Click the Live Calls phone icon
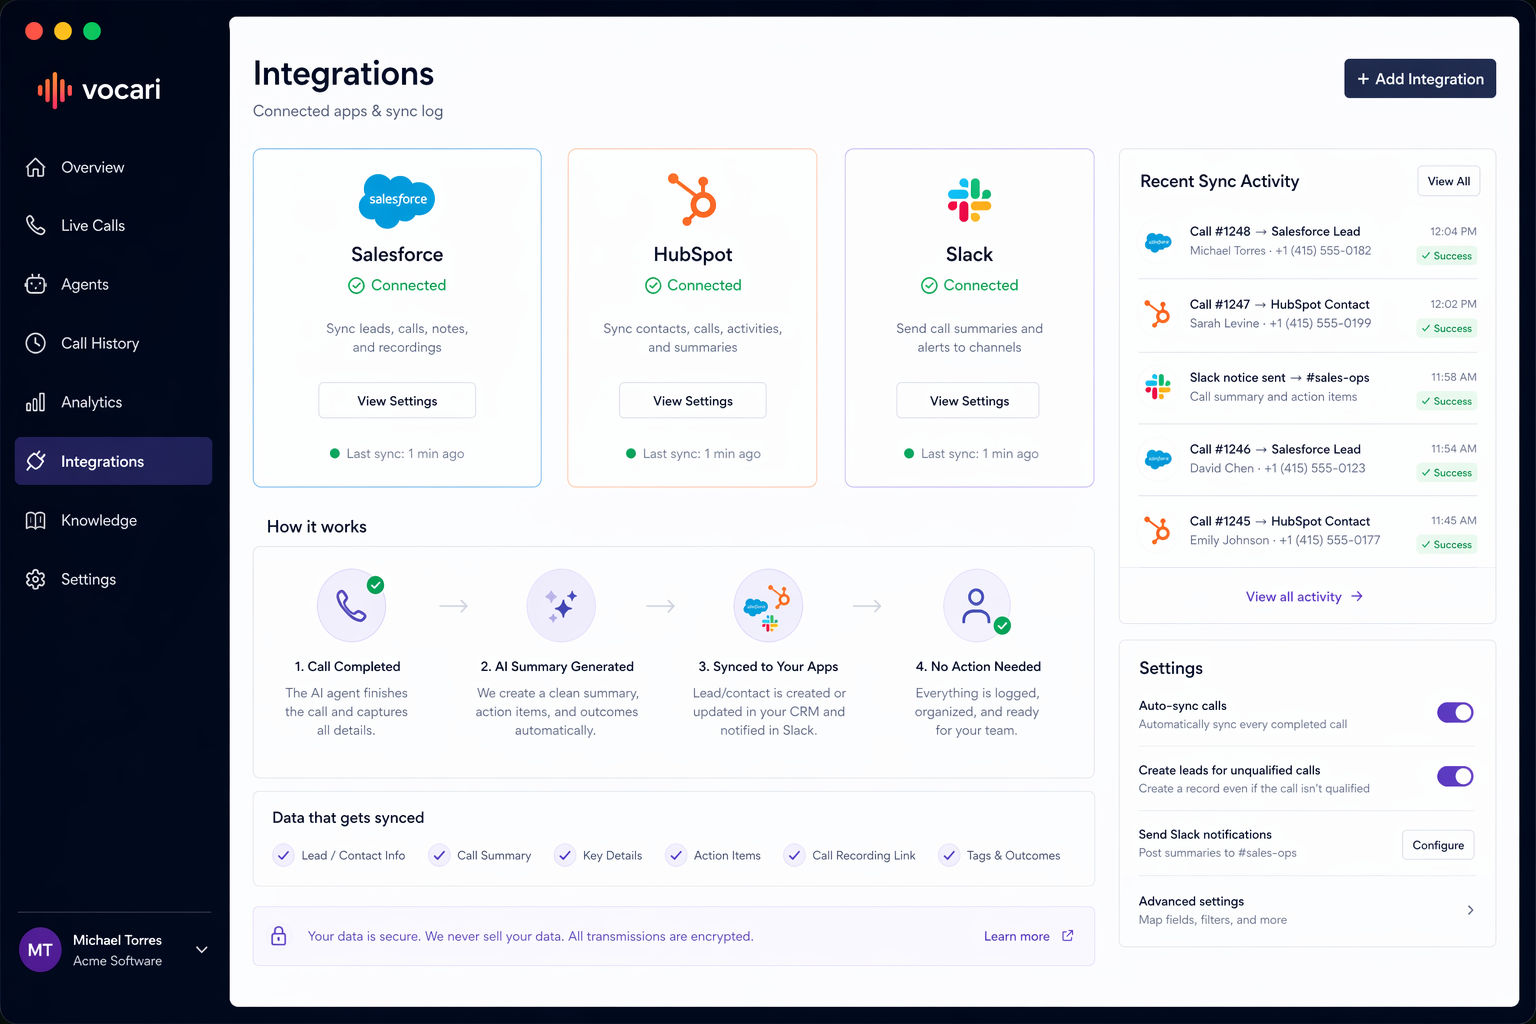Image resolution: width=1536 pixels, height=1024 pixels. [x=36, y=225]
